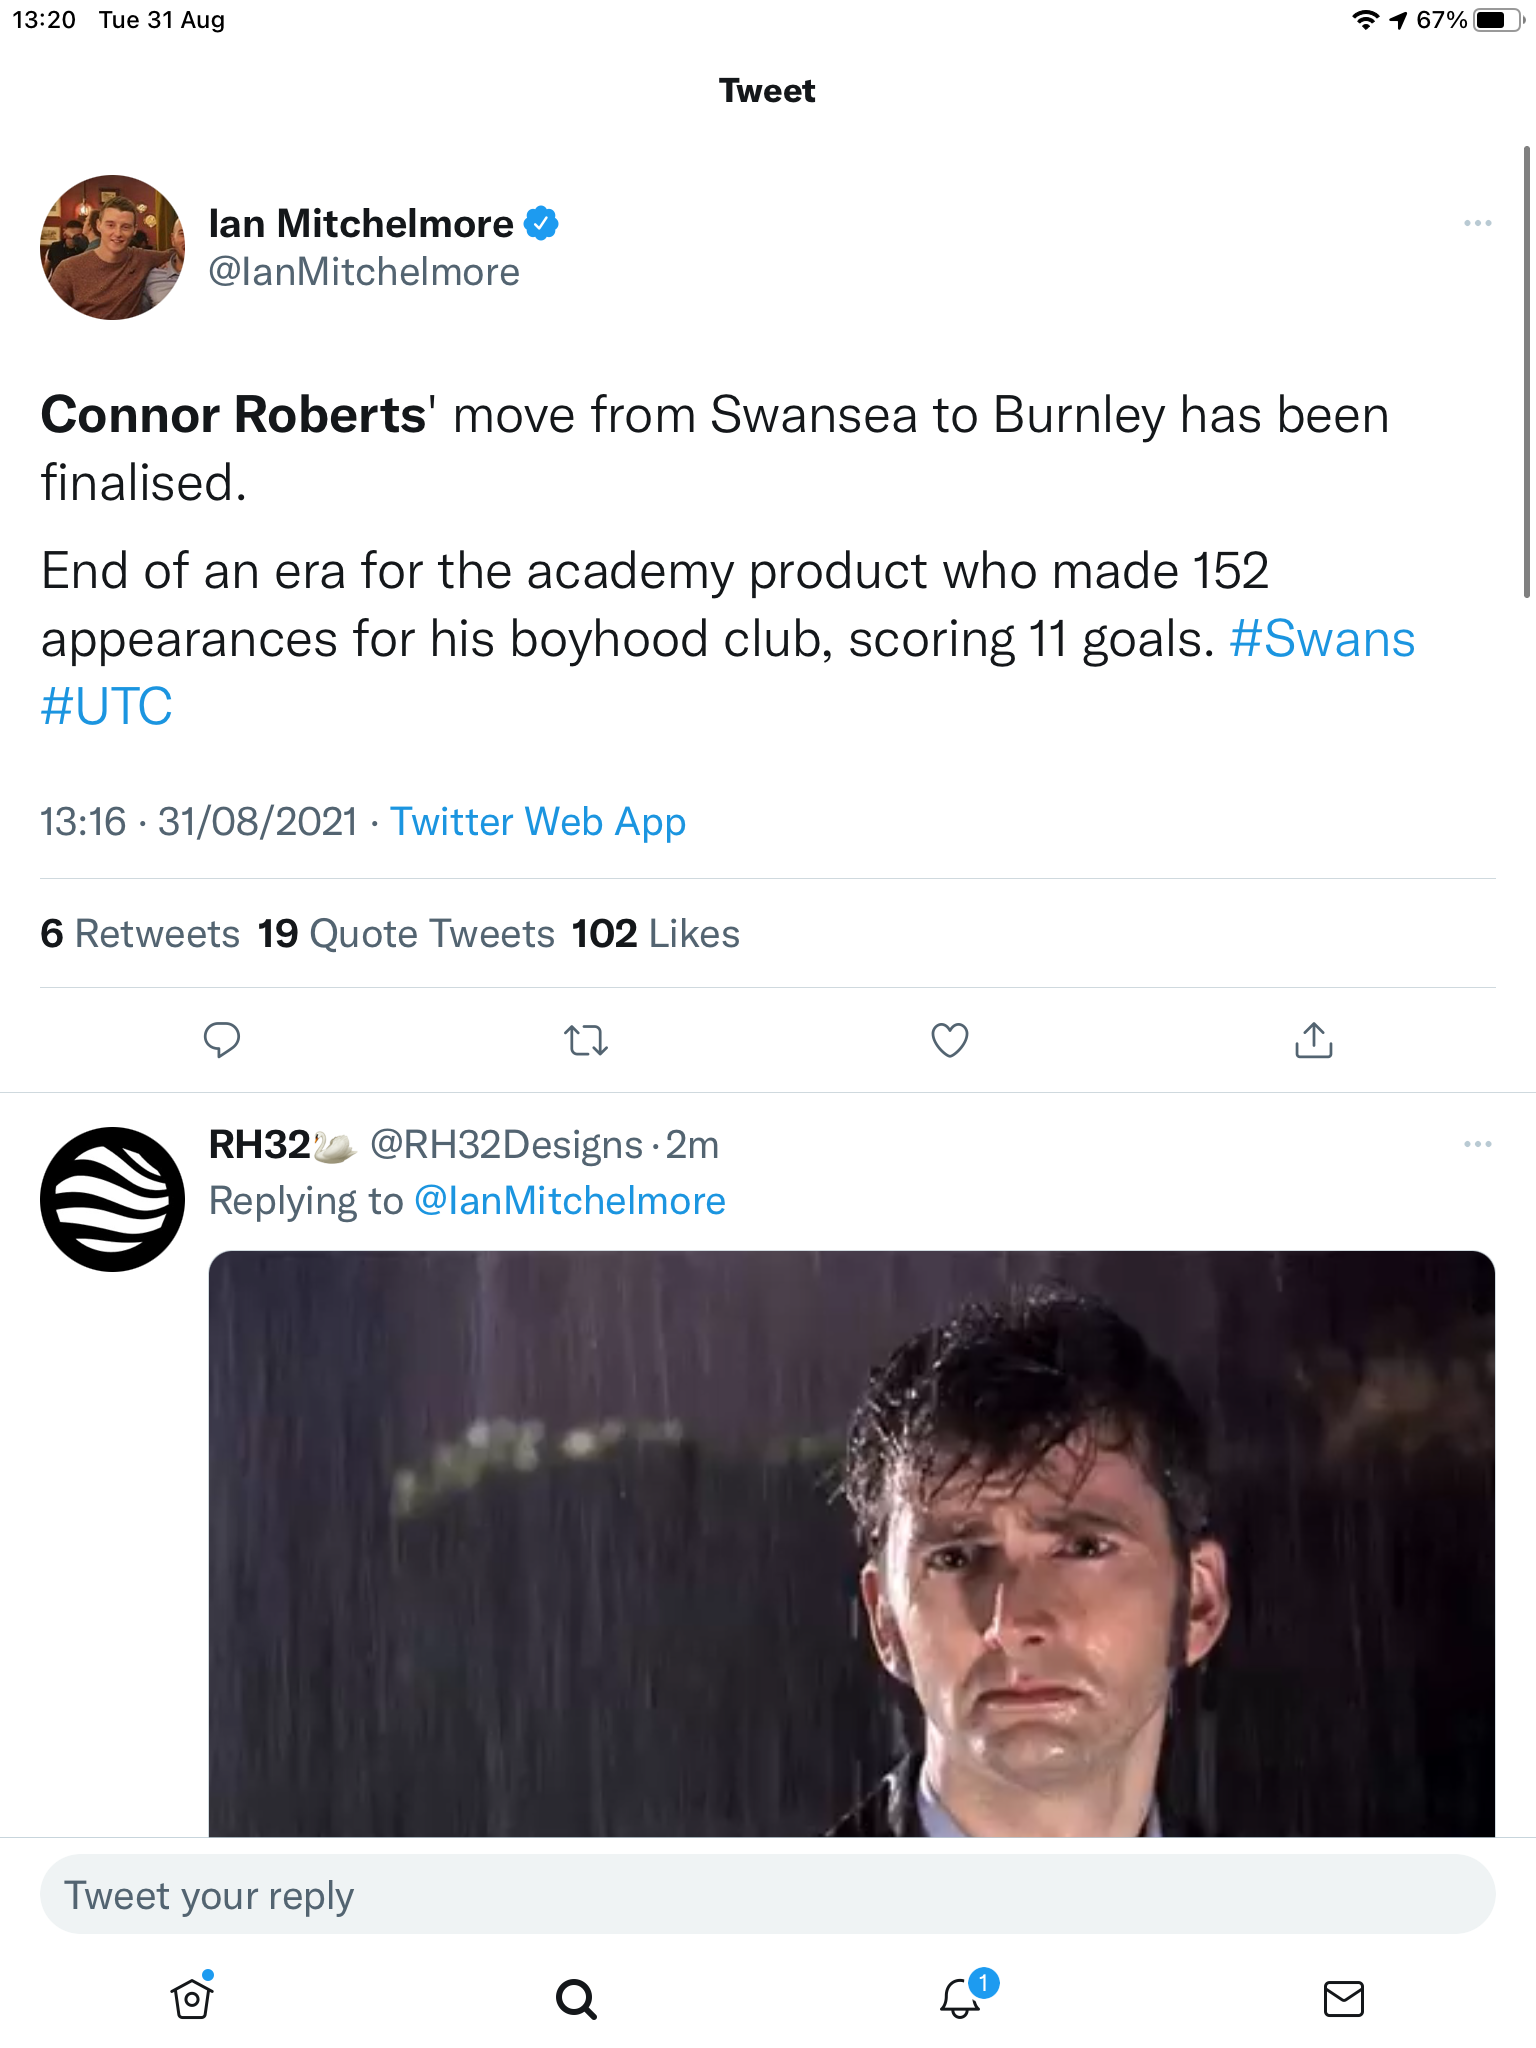Open the #UTC hashtag
This screenshot has width=1536, height=2048.
click(x=106, y=706)
